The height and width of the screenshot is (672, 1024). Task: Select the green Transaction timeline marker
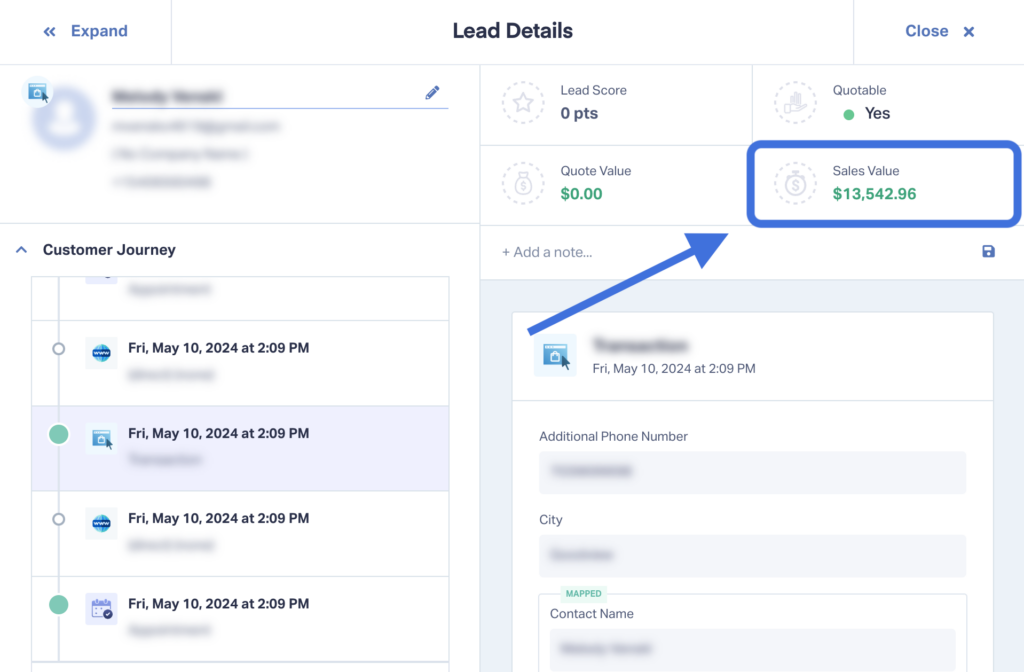coord(59,434)
